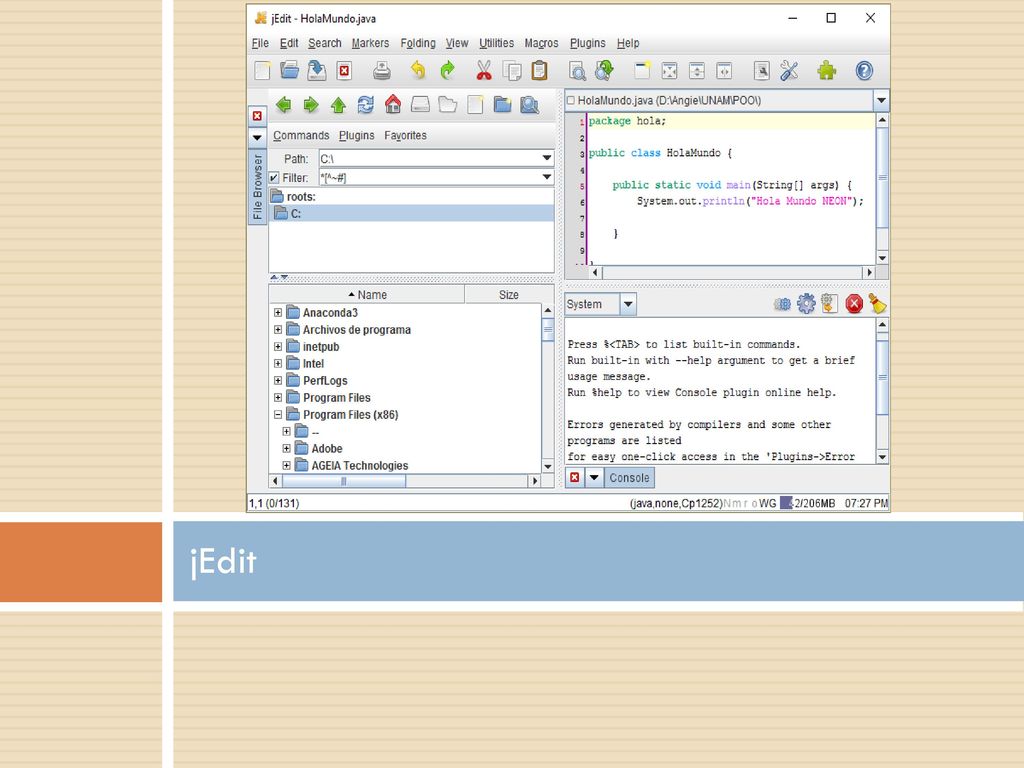Reload directory with blue refresh icon
This screenshot has width=1024, height=768.
(366, 104)
